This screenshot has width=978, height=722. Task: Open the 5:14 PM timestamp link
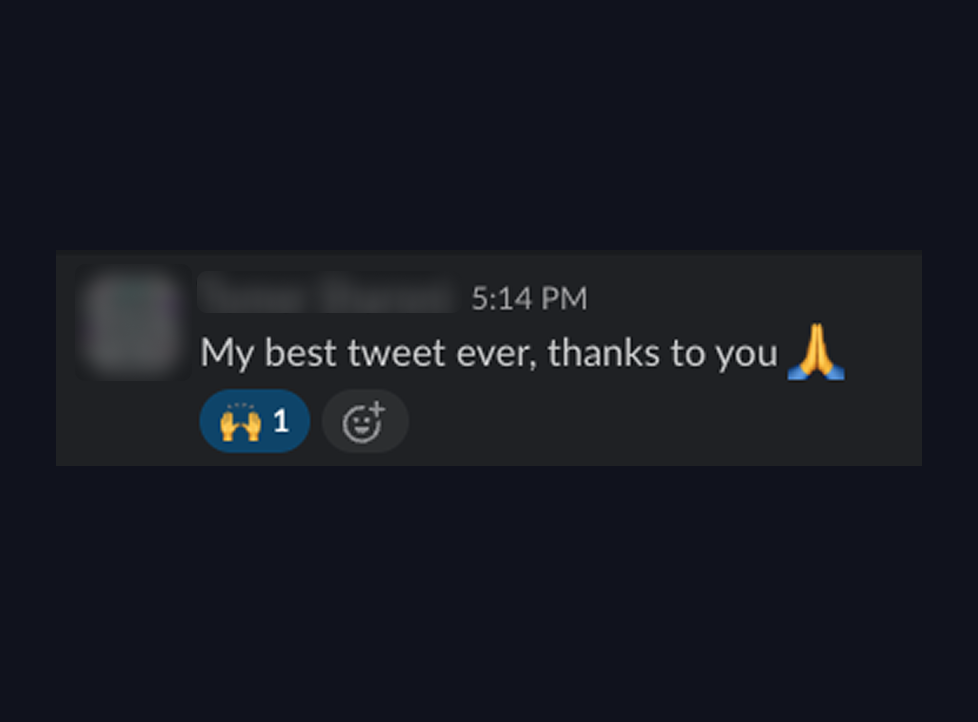(529, 299)
